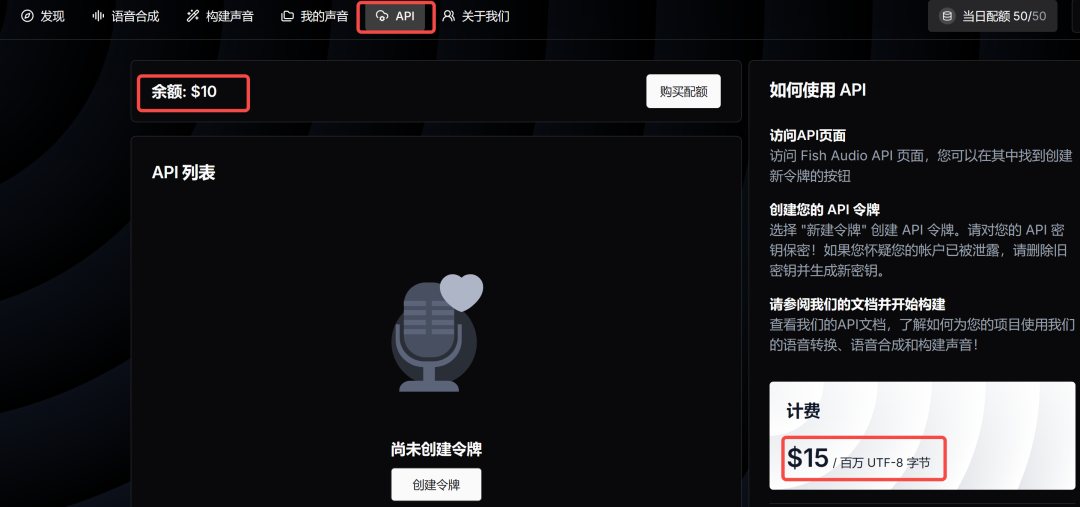Click the magic wand icon beside 构建声音

pyautogui.click(x=193, y=16)
